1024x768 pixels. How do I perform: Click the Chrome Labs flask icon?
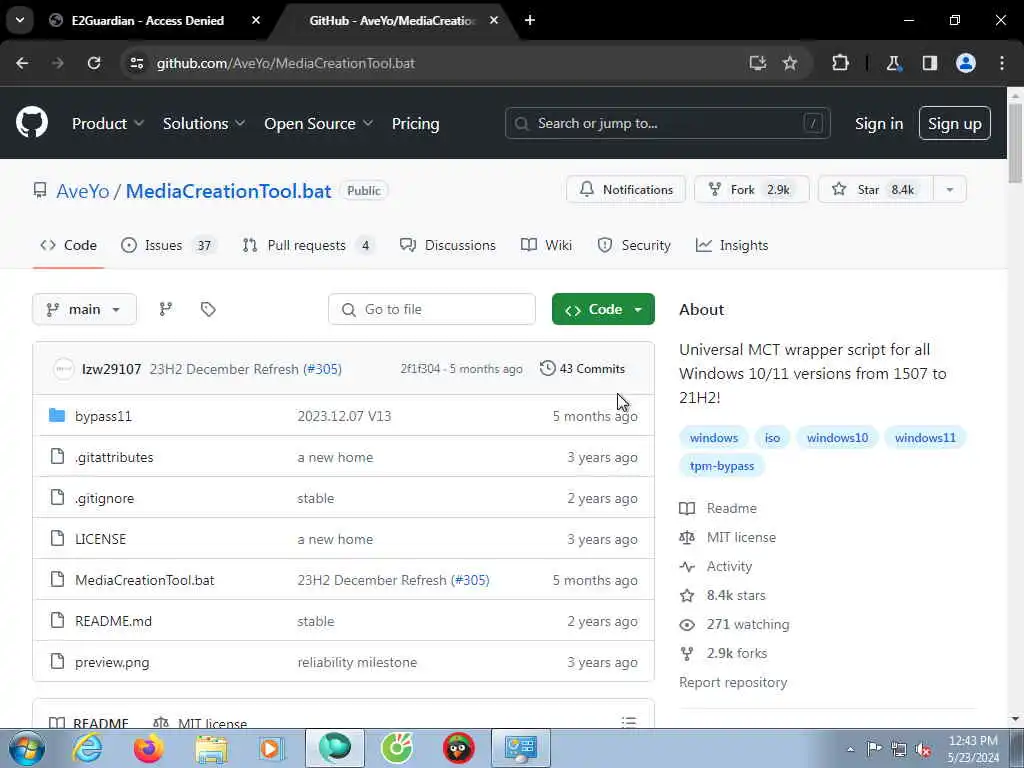[x=893, y=63]
